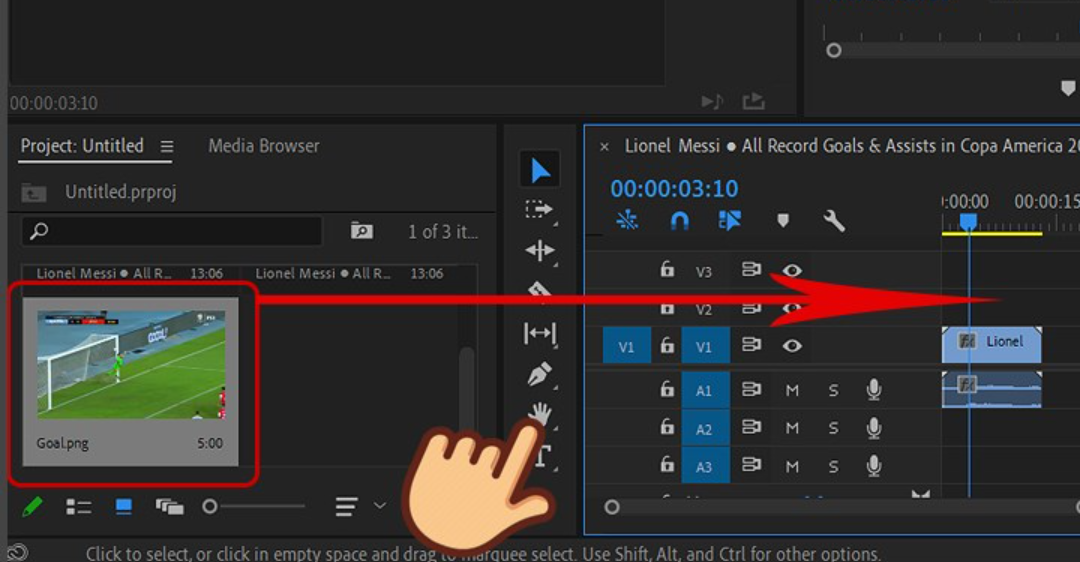Create new search bin from query
1080x562 pixels.
point(362,231)
